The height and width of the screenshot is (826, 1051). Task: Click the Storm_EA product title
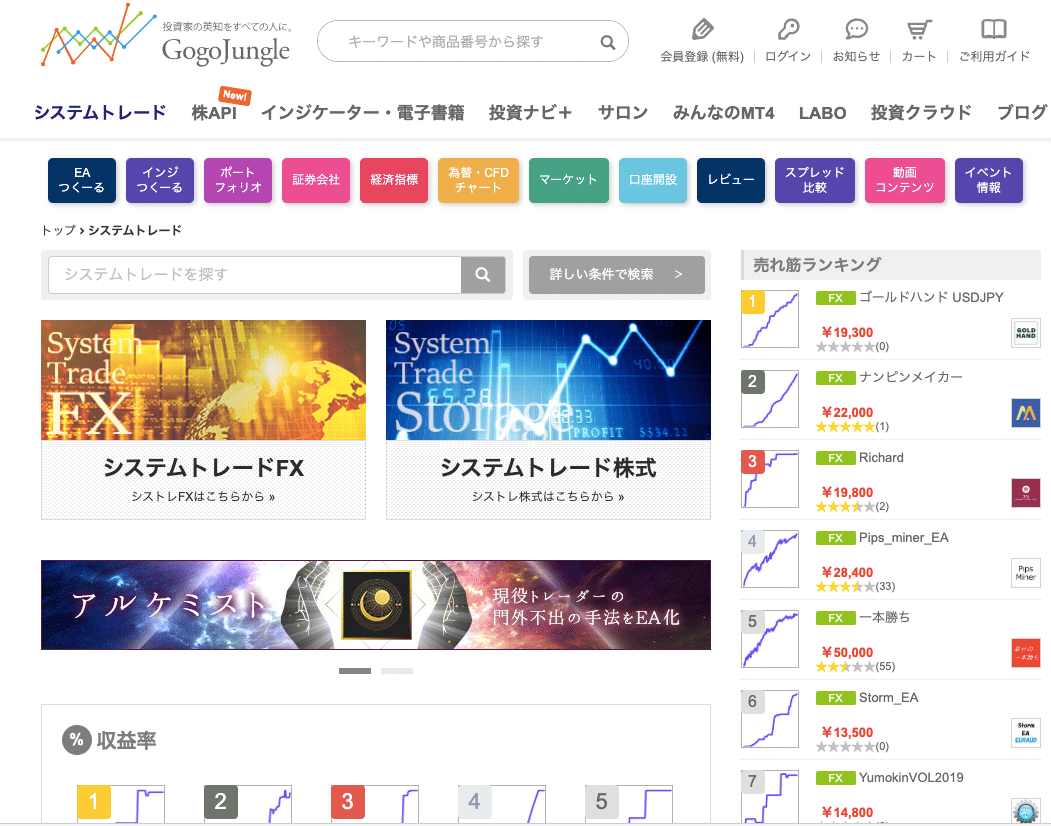(888, 698)
